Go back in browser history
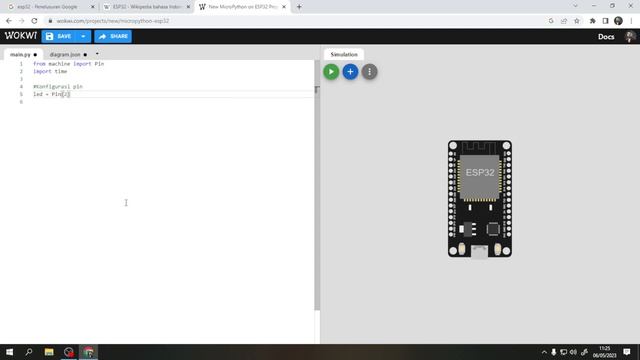 [x=9, y=21]
